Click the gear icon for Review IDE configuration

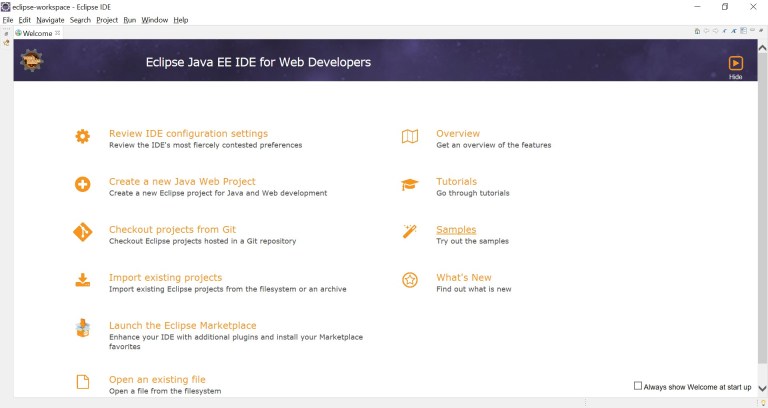[x=83, y=137]
